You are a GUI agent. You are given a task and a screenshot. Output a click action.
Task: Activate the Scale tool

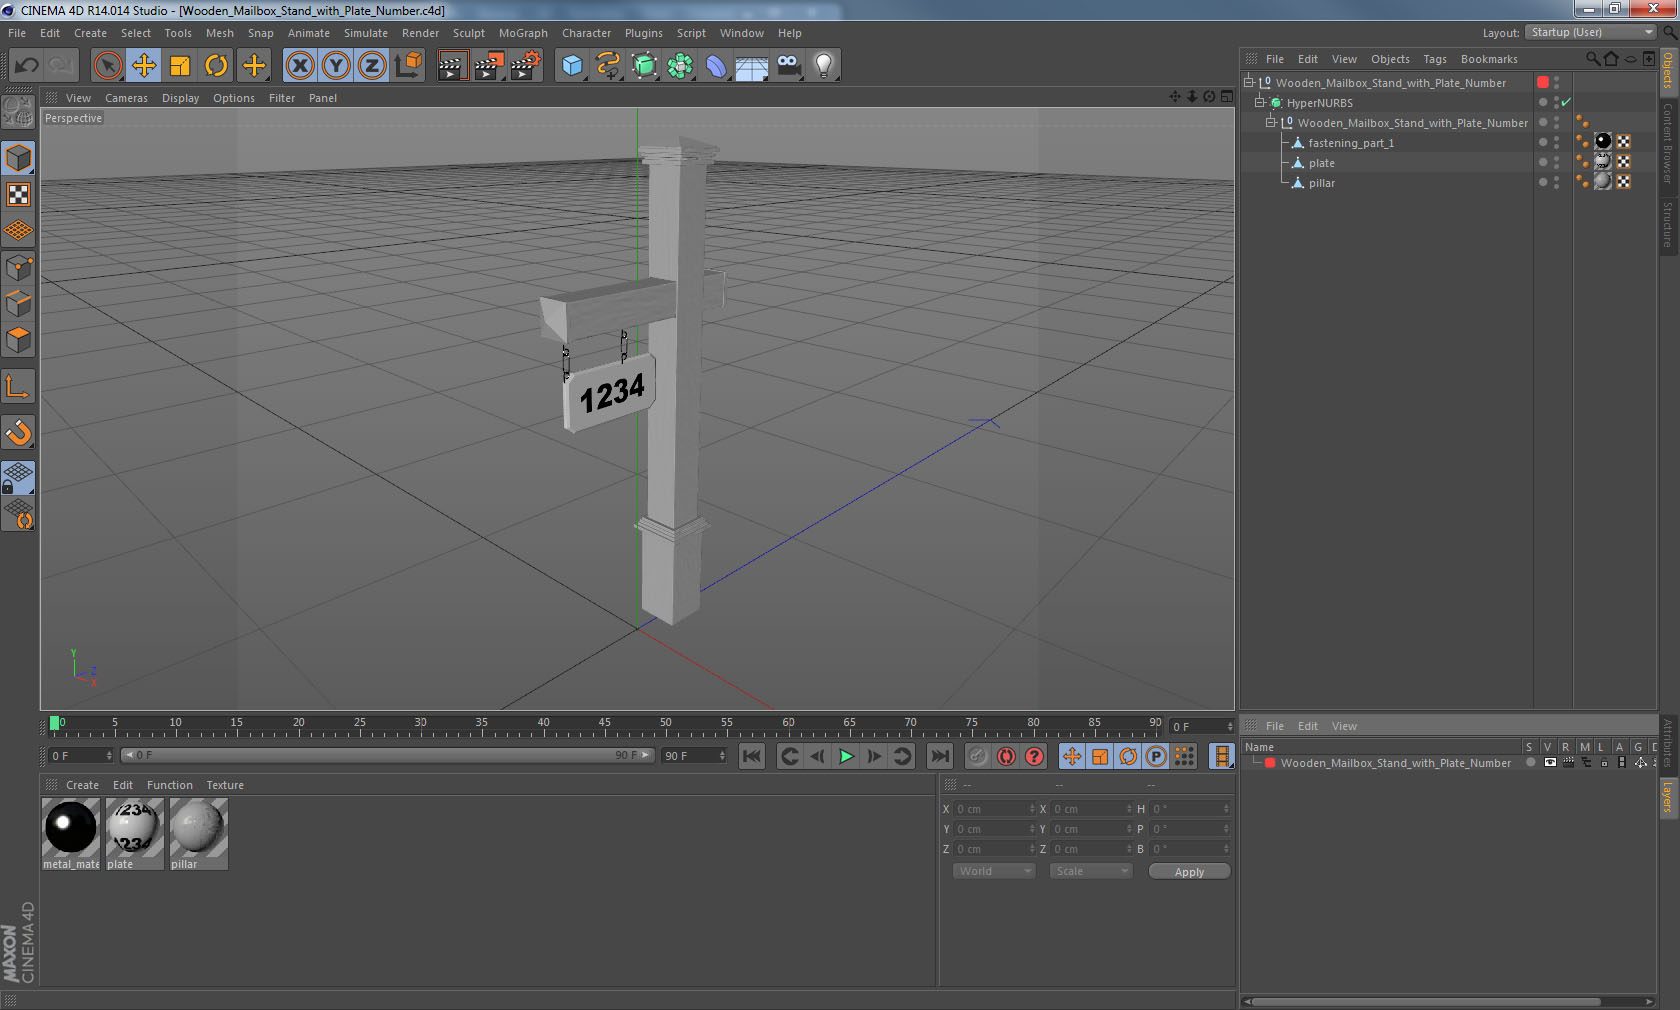[180, 66]
